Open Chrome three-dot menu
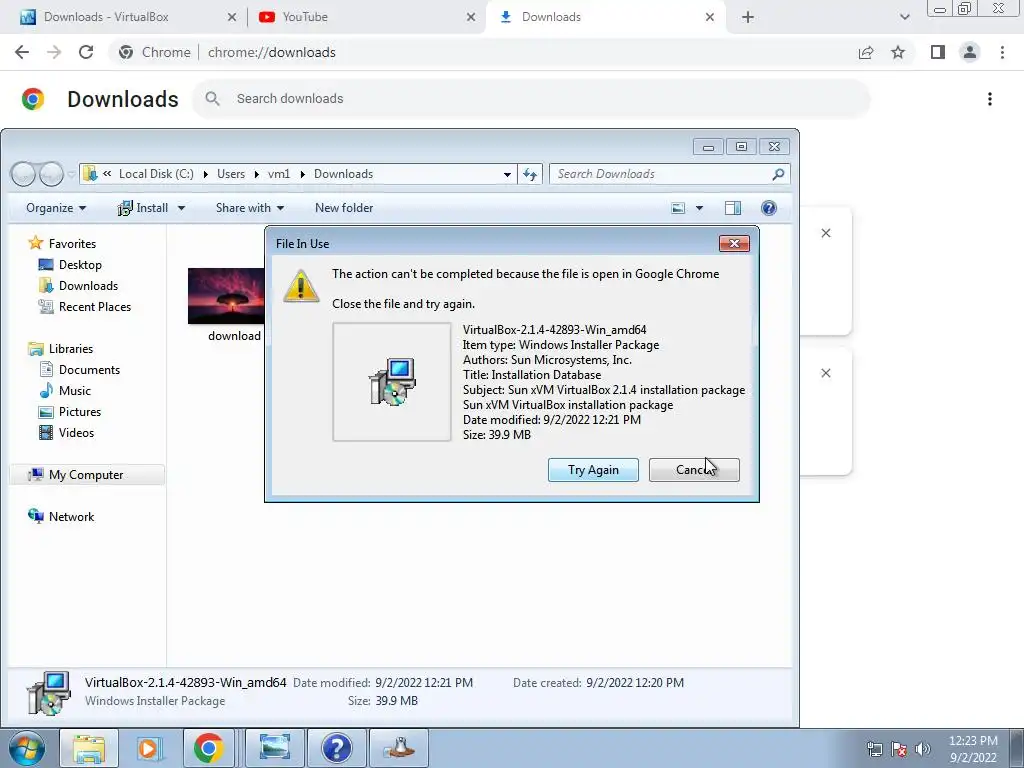Image resolution: width=1024 pixels, height=768 pixels. click(1002, 52)
